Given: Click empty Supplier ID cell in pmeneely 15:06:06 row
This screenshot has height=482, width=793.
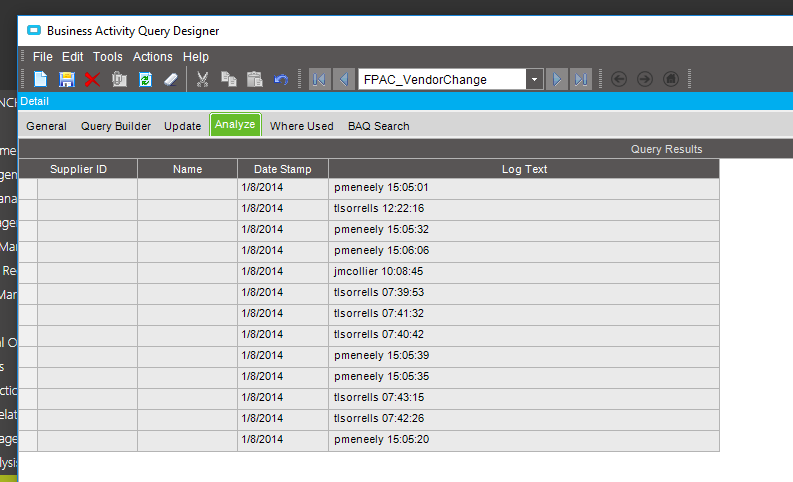Looking at the screenshot, I should coord(87,250).
